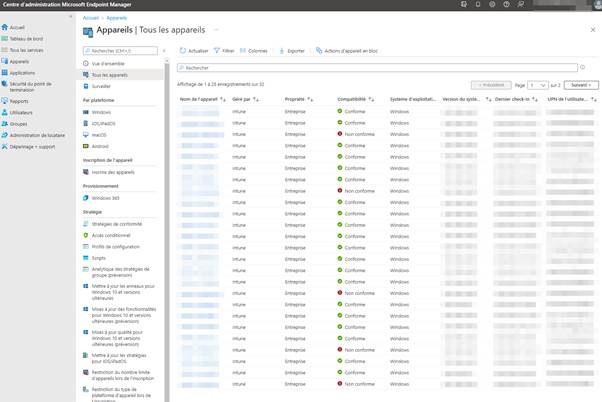
Task: Open the directory and subscription icon in the top bar
Action: 464,4
